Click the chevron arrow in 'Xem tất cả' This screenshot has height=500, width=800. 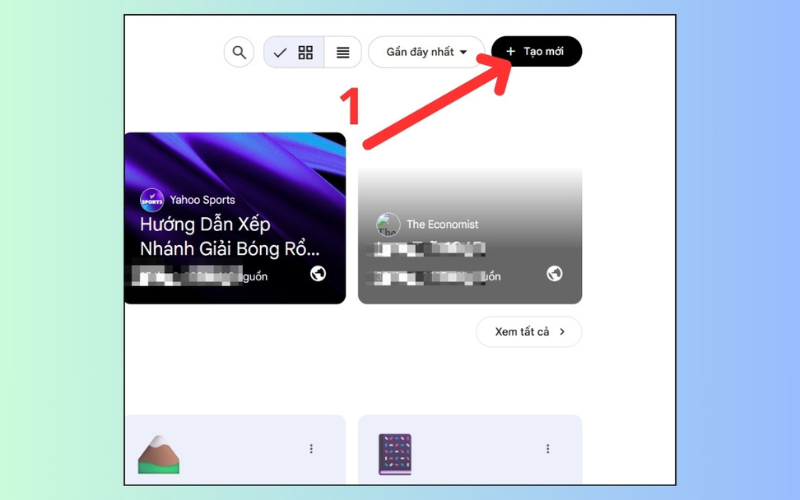562,332
